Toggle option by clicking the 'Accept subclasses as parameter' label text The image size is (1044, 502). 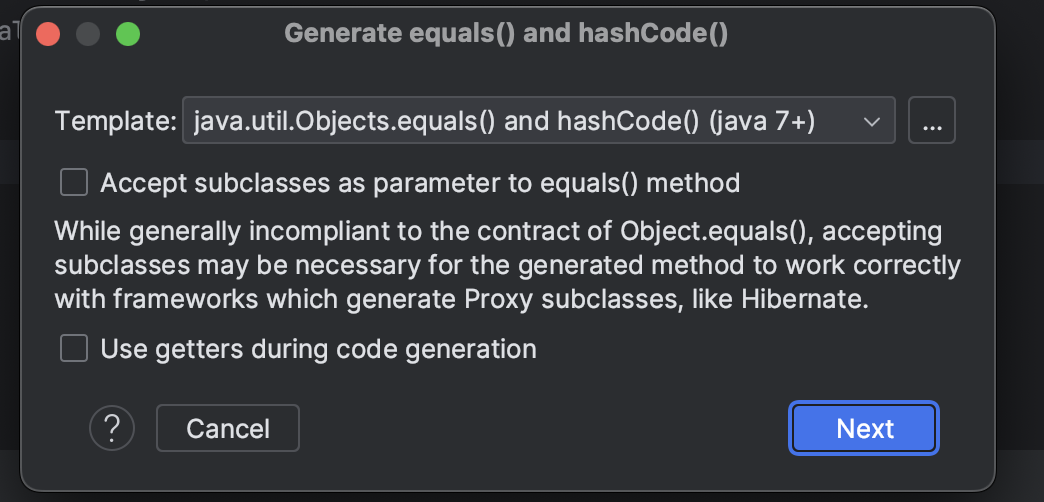(420, 182)
